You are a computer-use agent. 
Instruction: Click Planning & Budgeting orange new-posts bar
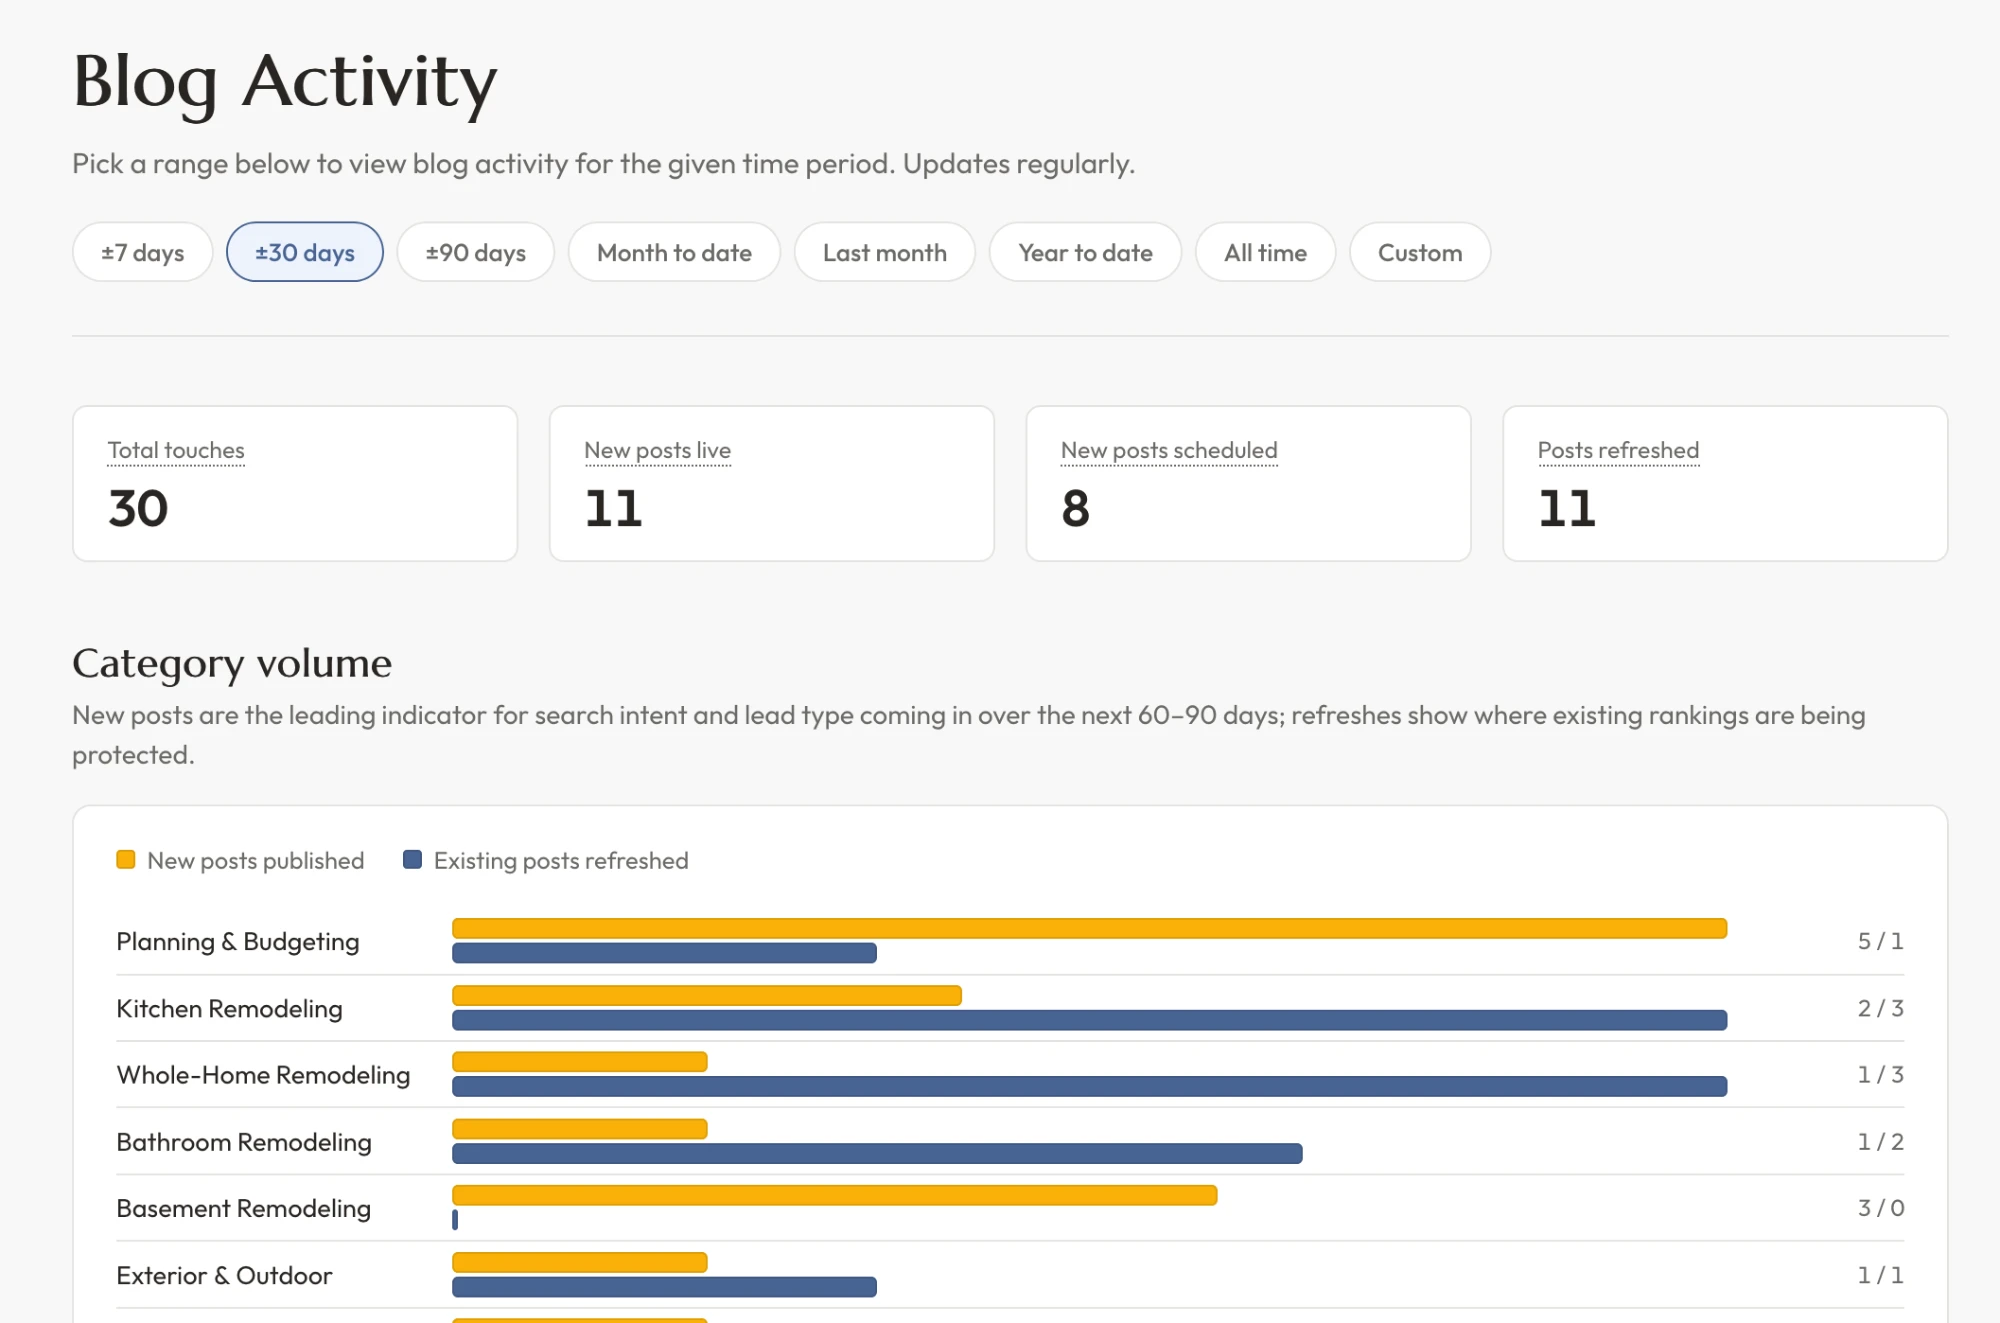pos(1089,928)
